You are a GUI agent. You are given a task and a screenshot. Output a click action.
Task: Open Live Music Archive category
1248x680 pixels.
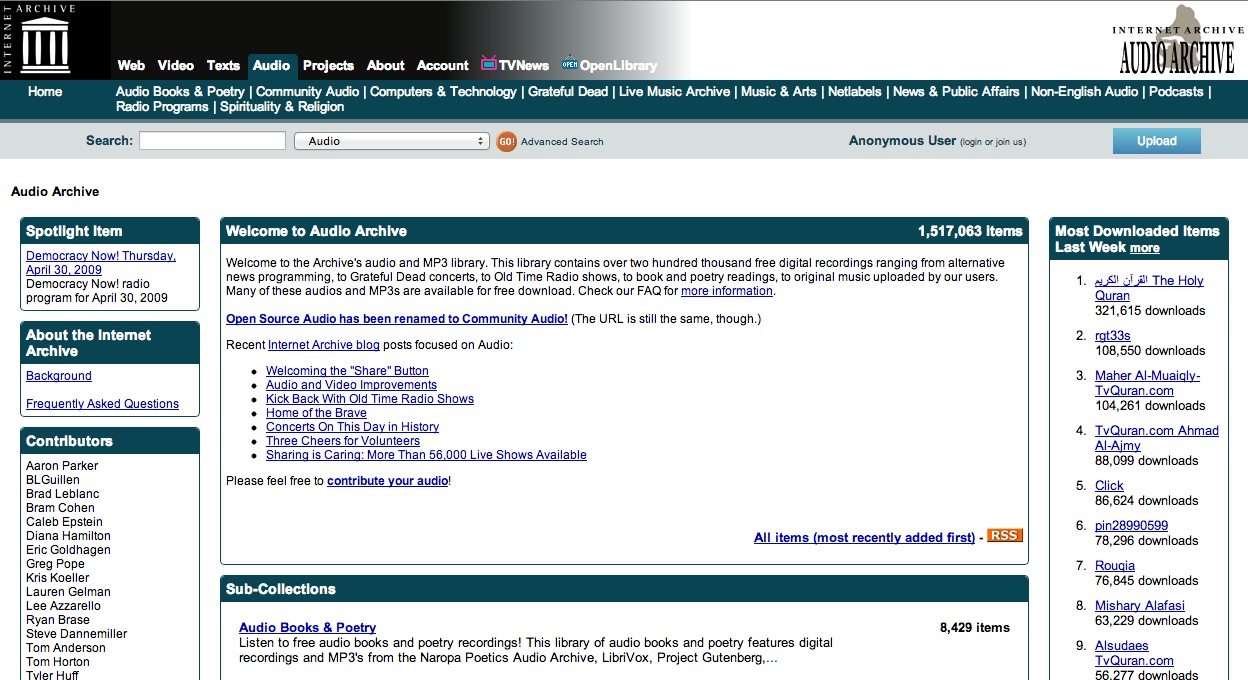(674, 91)
